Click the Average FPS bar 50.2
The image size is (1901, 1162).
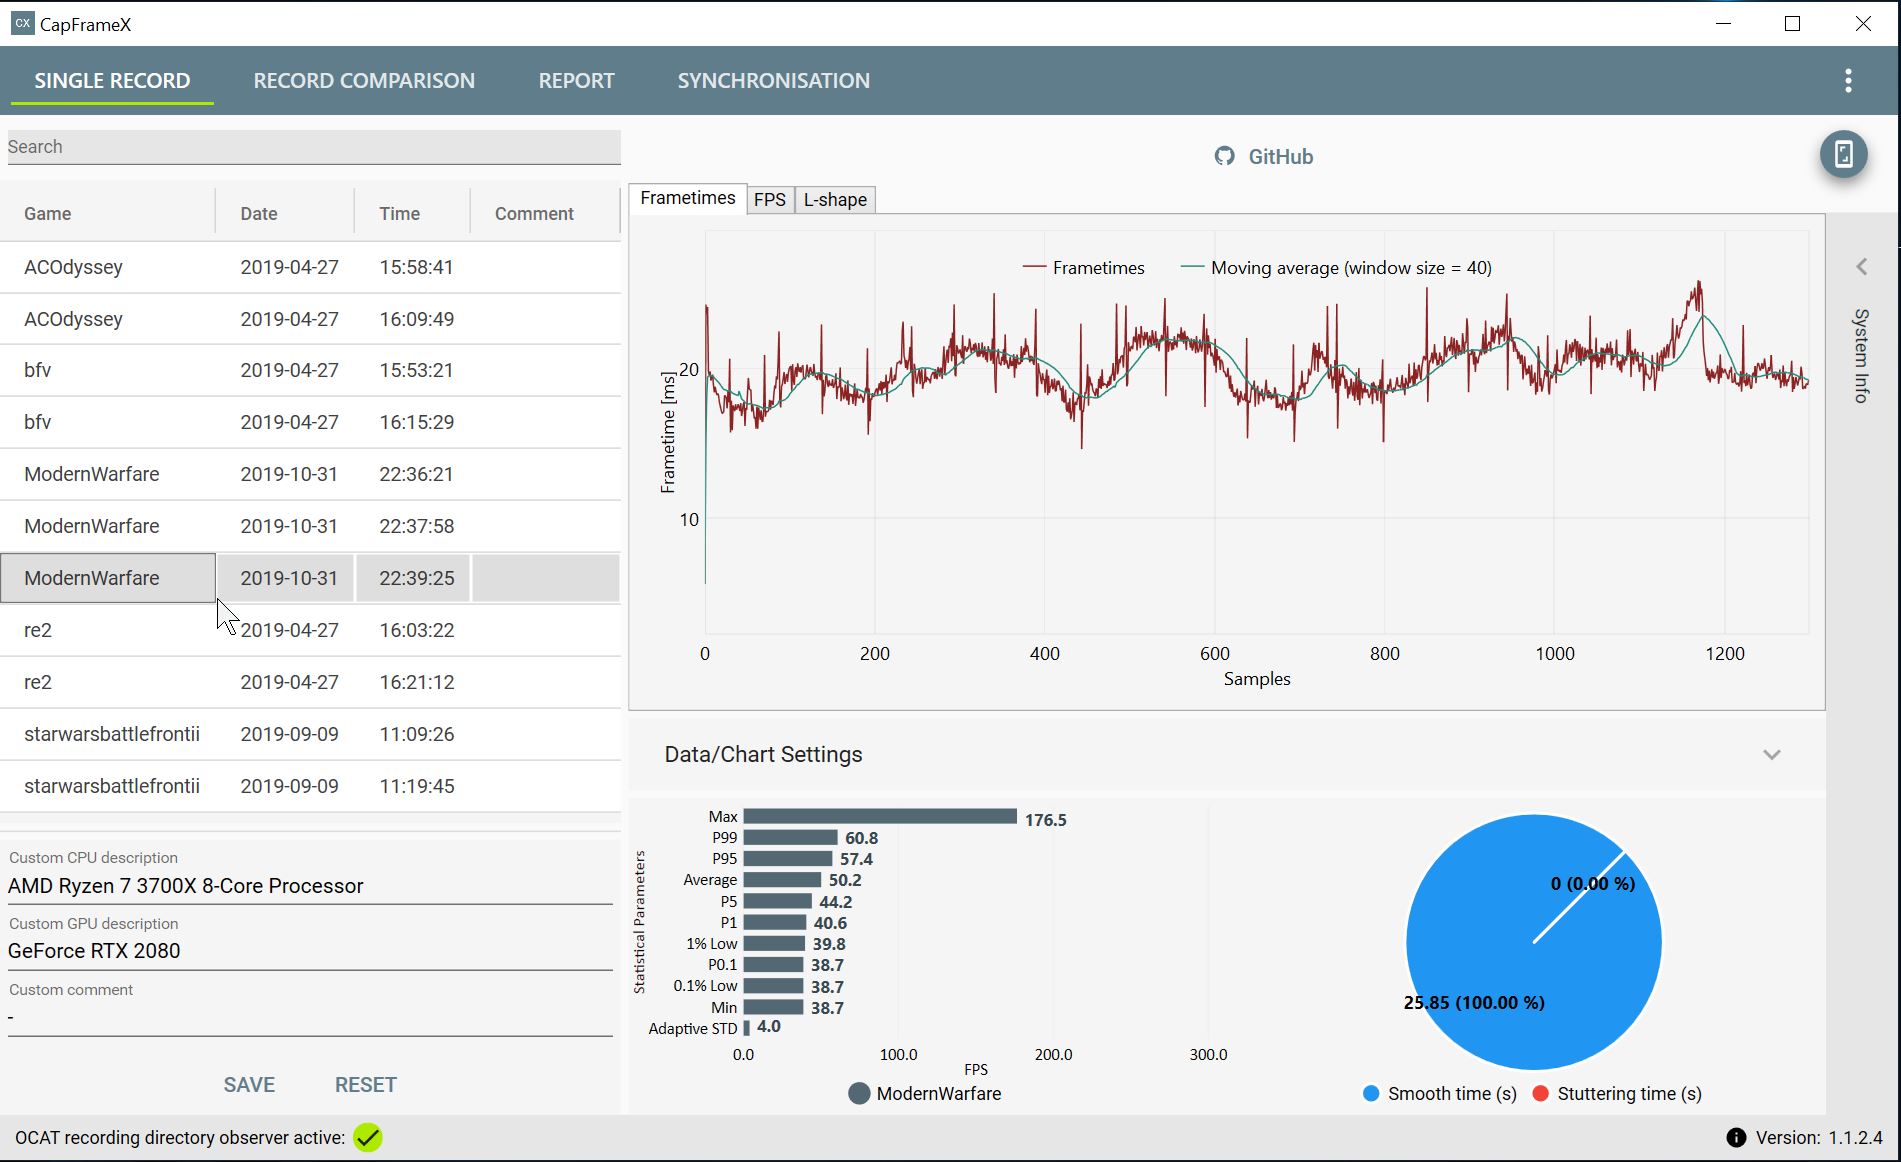click(x=783, y=880)
